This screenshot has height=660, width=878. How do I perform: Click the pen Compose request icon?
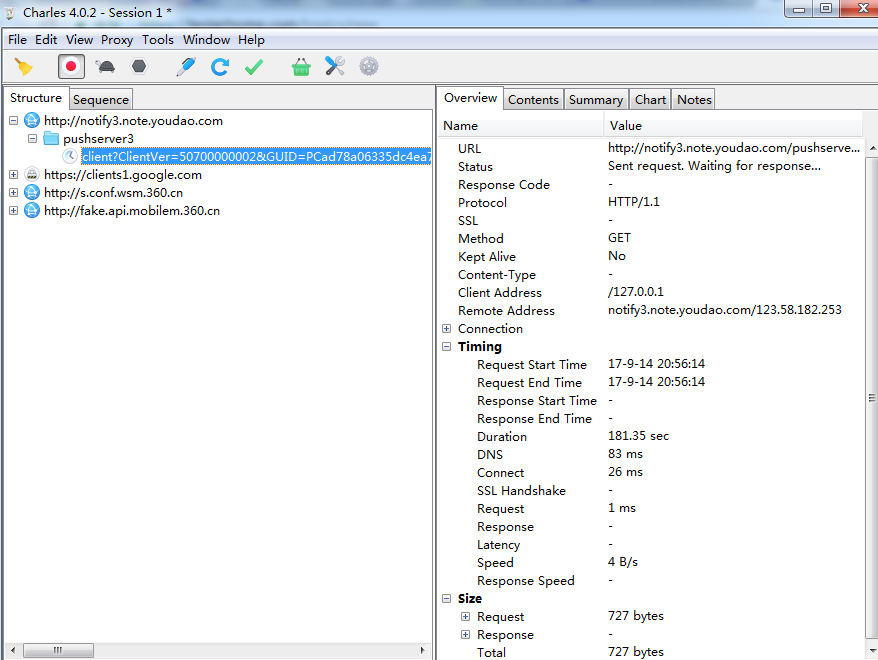click(186, 67)
